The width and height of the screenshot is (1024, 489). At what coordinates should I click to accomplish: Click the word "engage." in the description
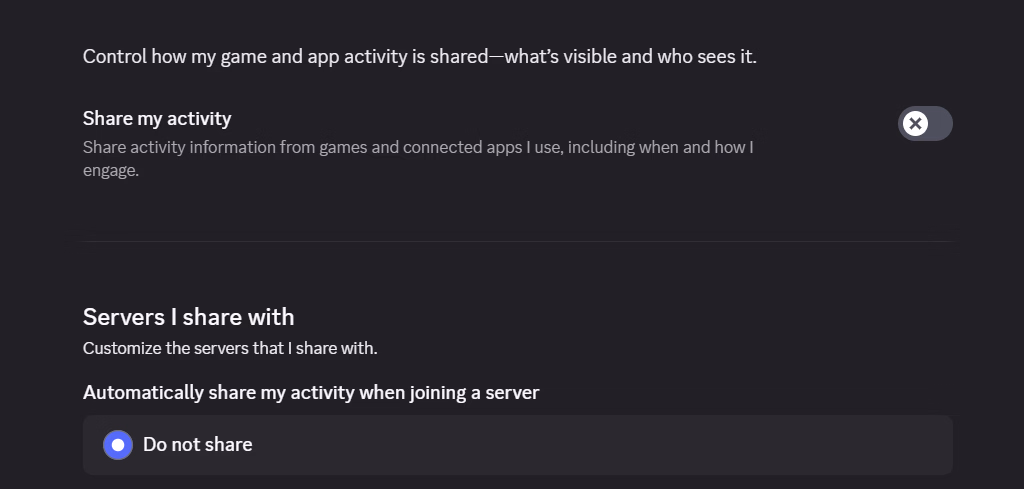click(x=110, y=170)
